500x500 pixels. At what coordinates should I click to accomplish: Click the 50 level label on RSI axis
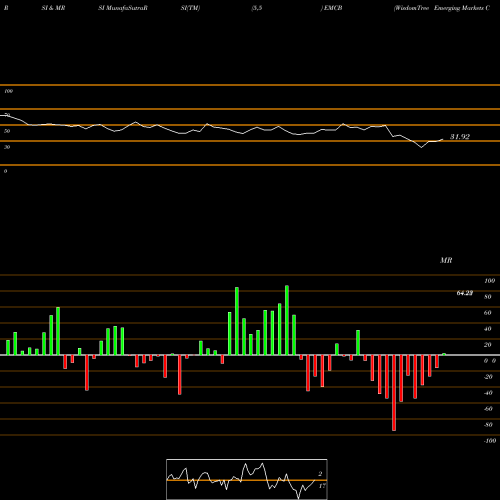point(7,131)
